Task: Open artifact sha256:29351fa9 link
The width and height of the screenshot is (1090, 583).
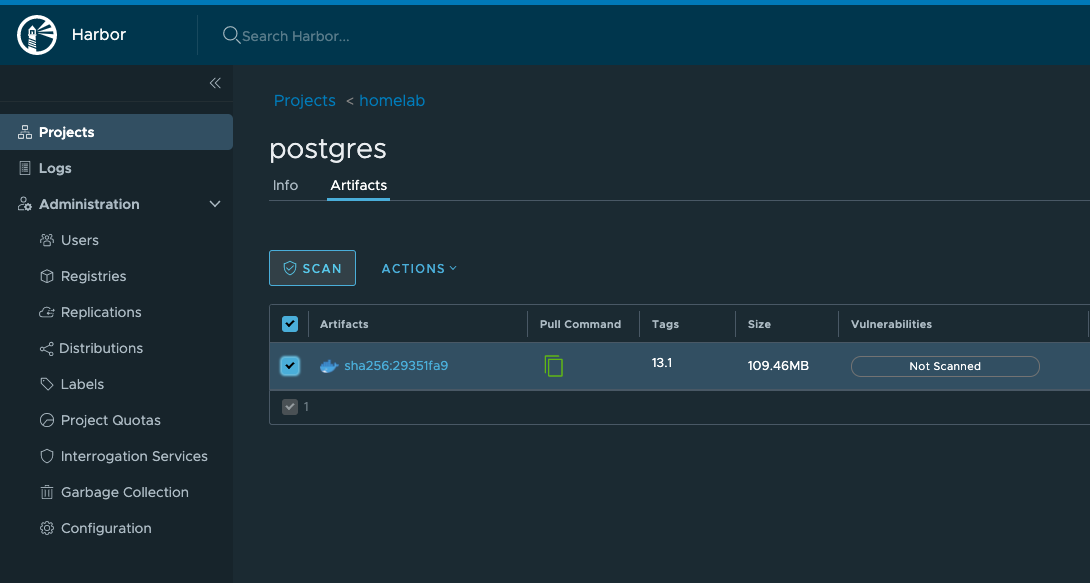Action: (396, 366)
